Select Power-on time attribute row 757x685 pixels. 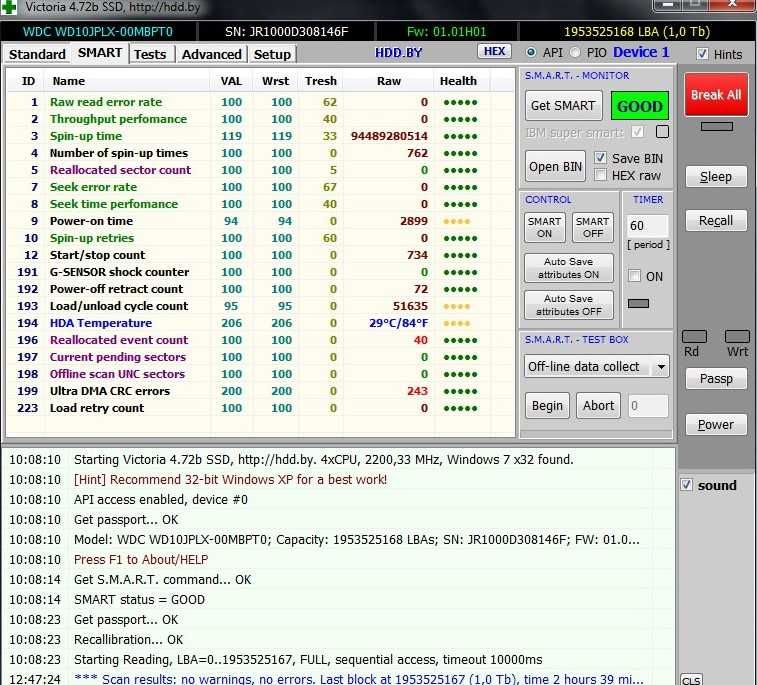pos(261,221)
